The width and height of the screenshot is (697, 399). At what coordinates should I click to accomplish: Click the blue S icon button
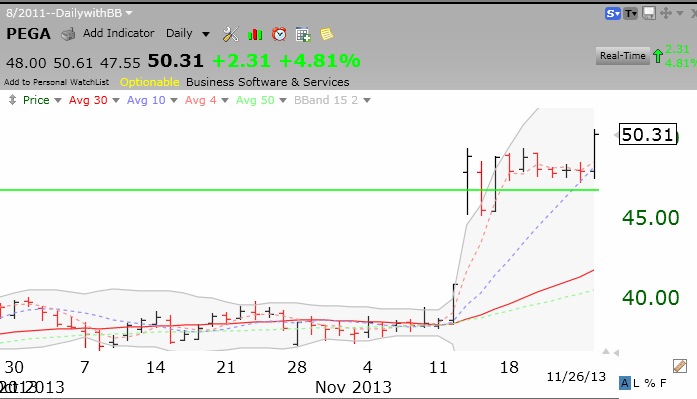click(613, 14)
